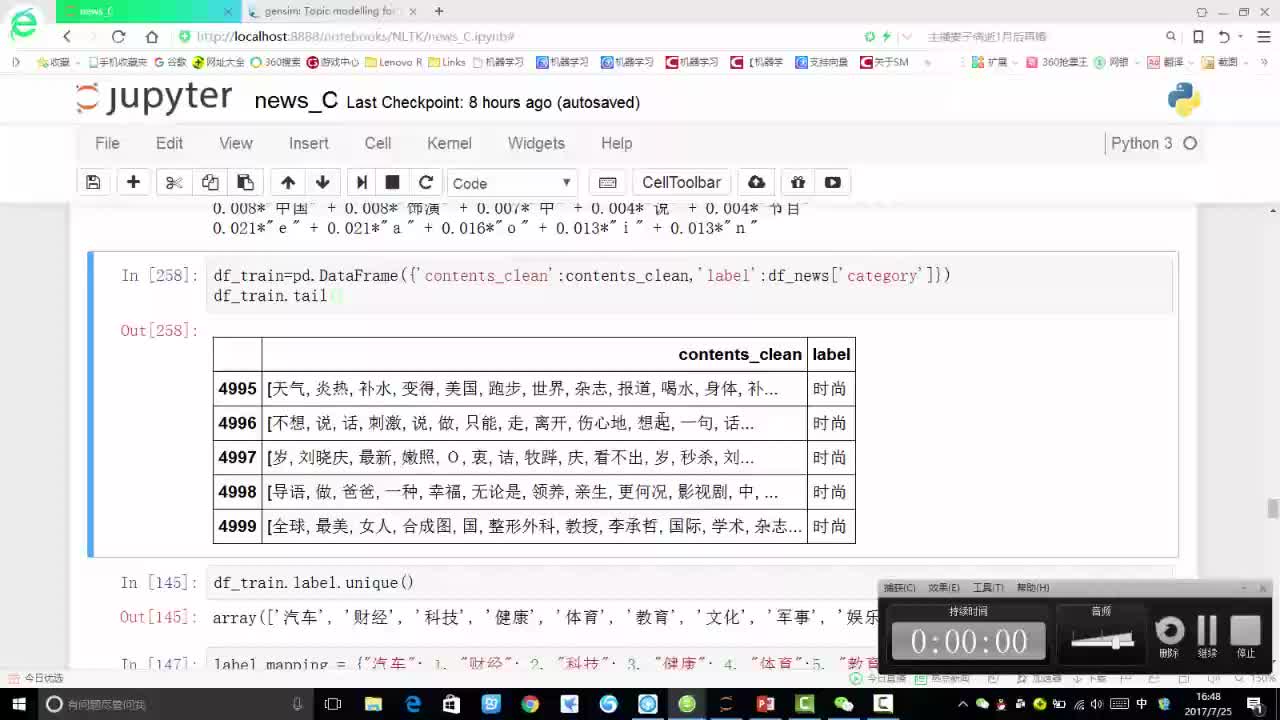The height and width of the screenshot is (720, 1280).
Task: Move selected cell up arrow
Action: click(288, 182)
